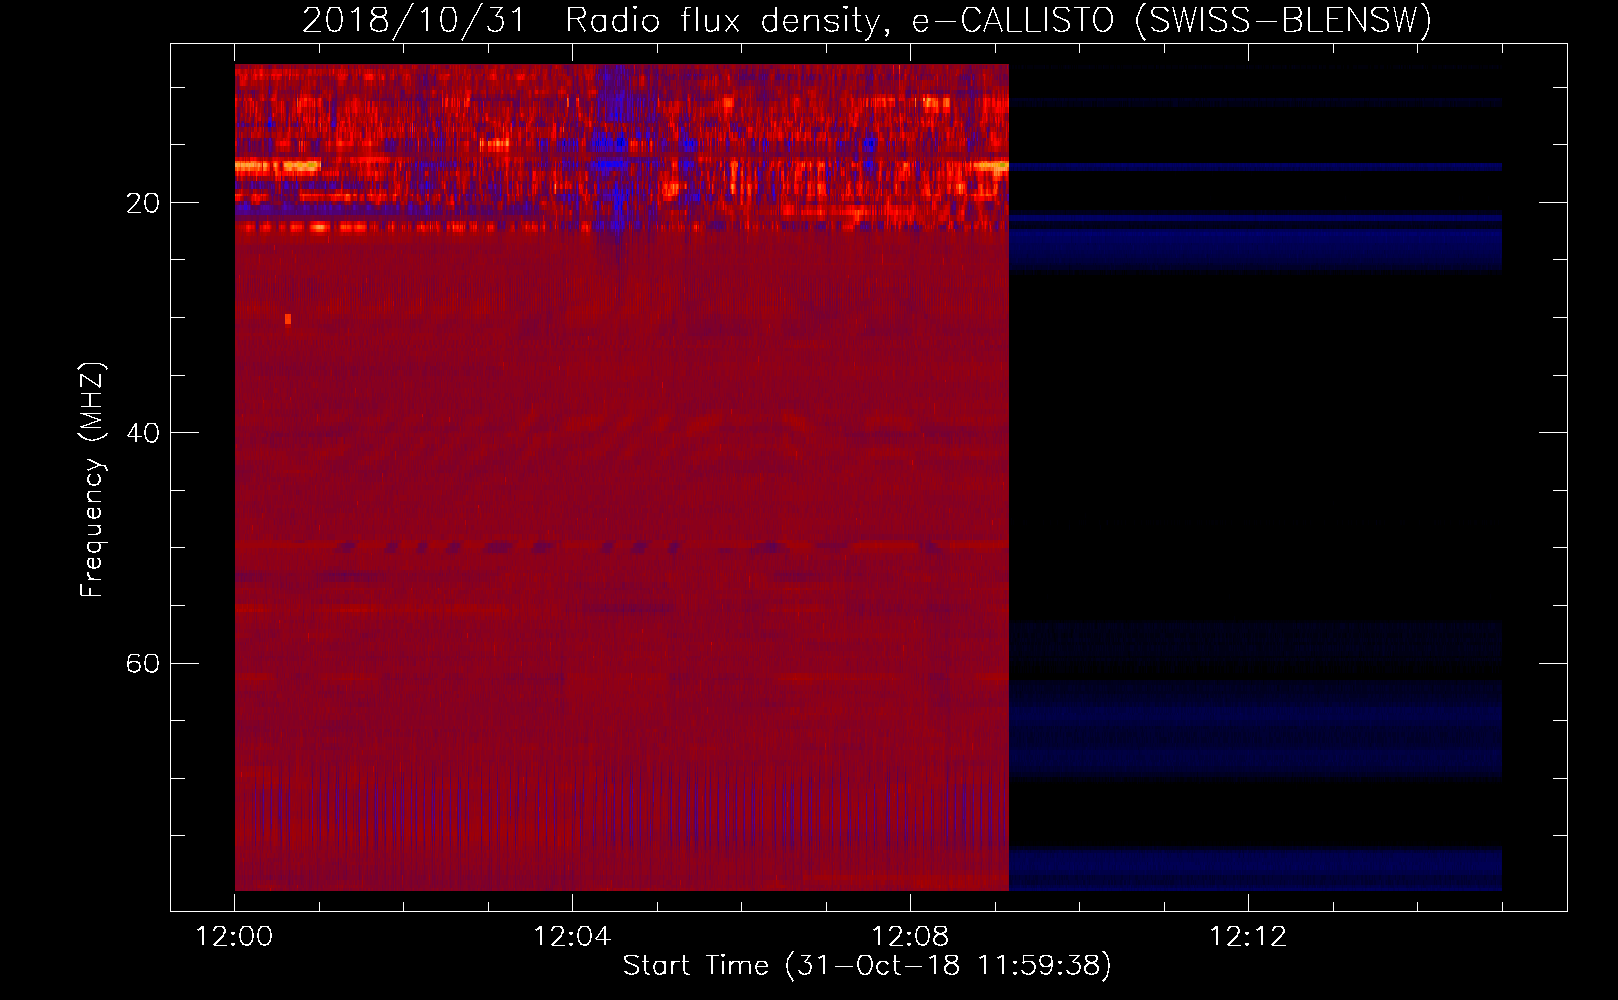Click the plot title text
The image size is (1618, 1000).
pyautogui.click(x=867, y=20)
